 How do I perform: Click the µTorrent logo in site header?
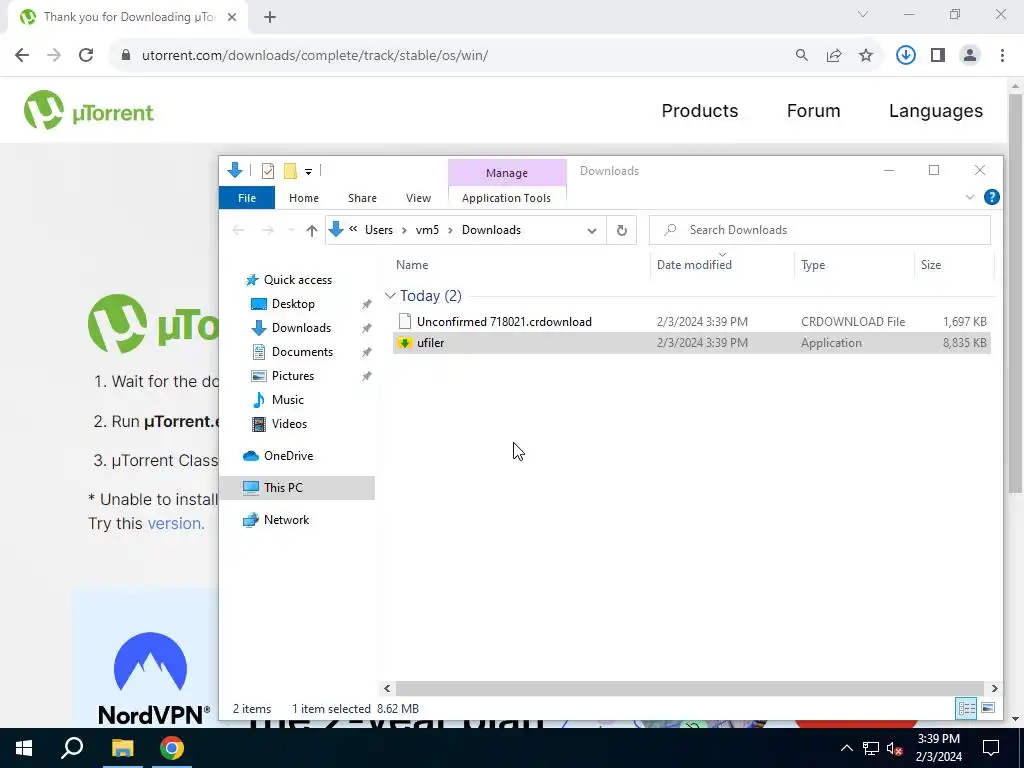(89, 111)
